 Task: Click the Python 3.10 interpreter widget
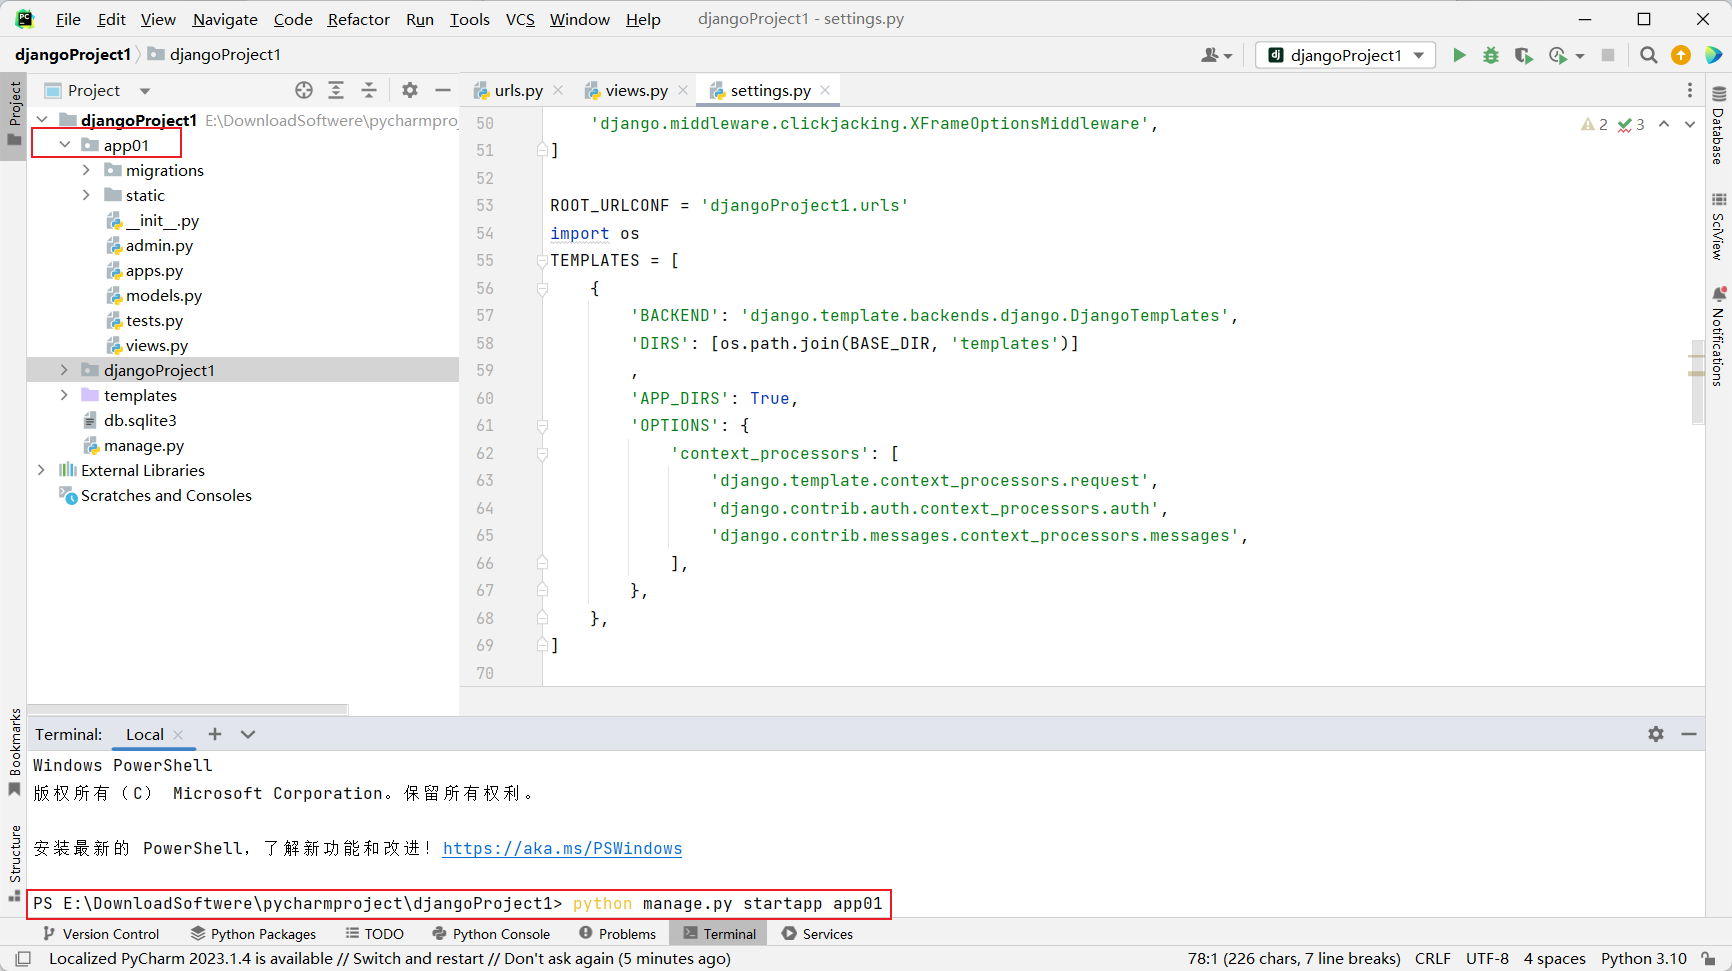pyautogui.click(x=1643, y=958)
